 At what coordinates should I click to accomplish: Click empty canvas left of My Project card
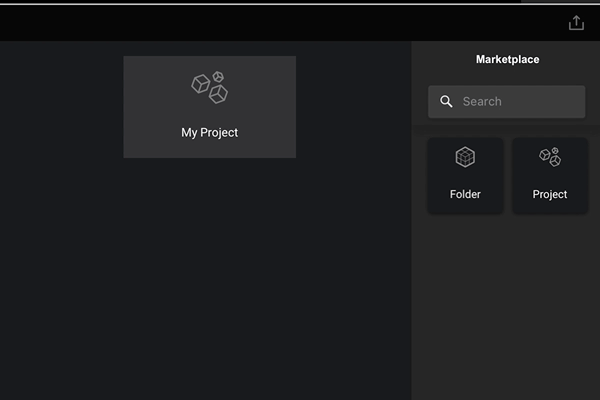click(x=60, y=107)
